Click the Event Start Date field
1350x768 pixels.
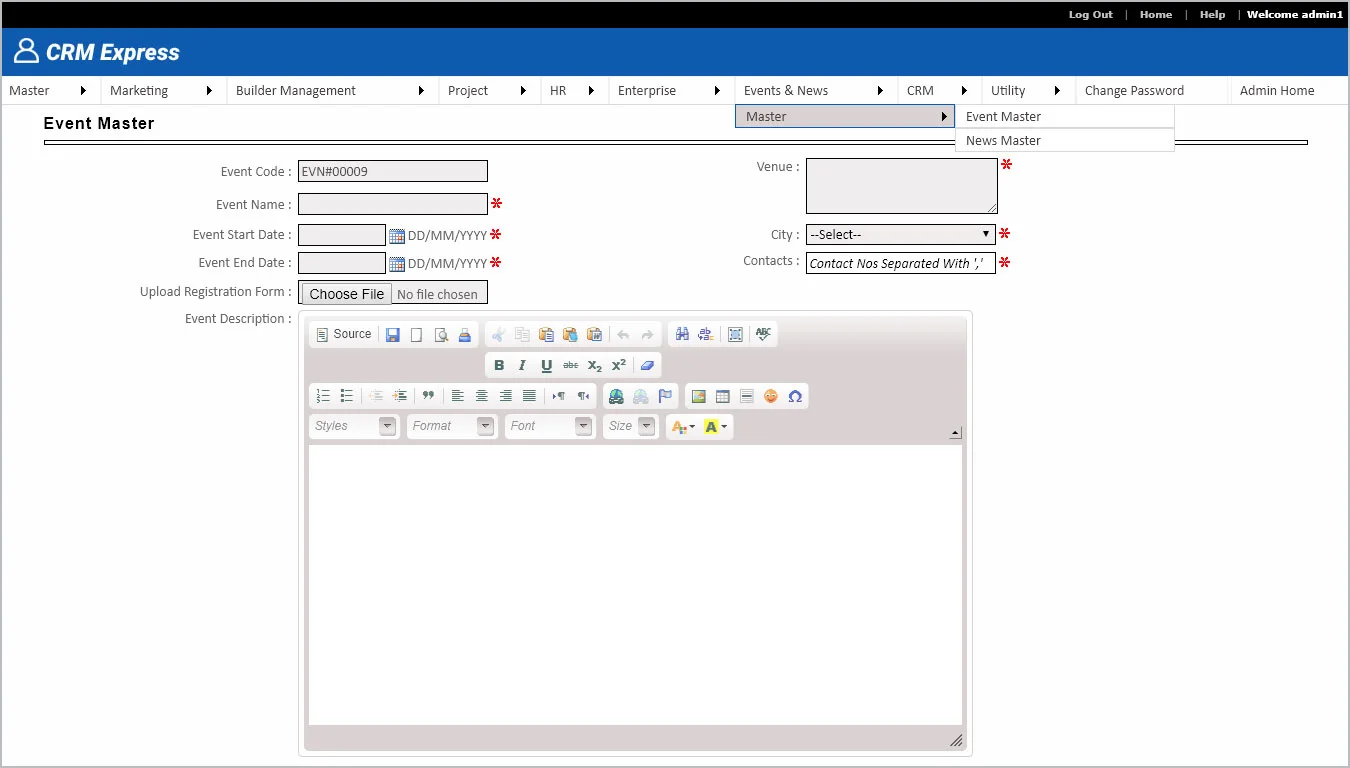coord(342,235)
